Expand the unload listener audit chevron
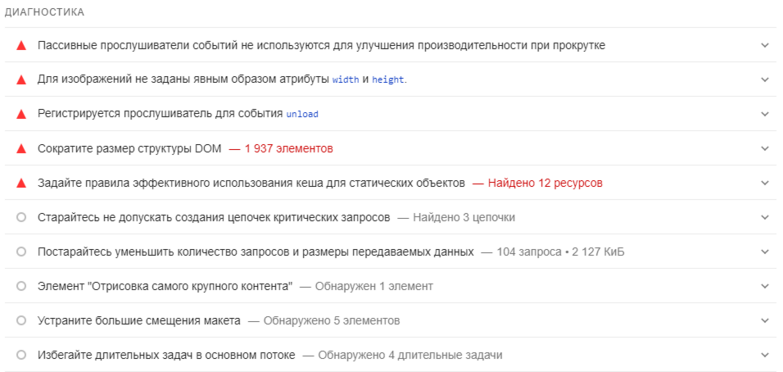 pyautogui.click(x=765, y=114)
